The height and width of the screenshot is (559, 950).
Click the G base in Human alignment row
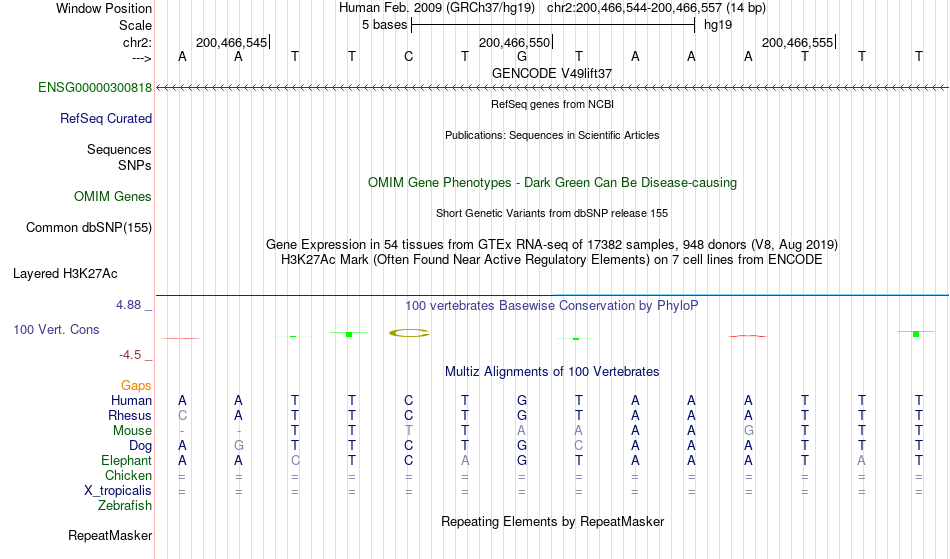522,400
